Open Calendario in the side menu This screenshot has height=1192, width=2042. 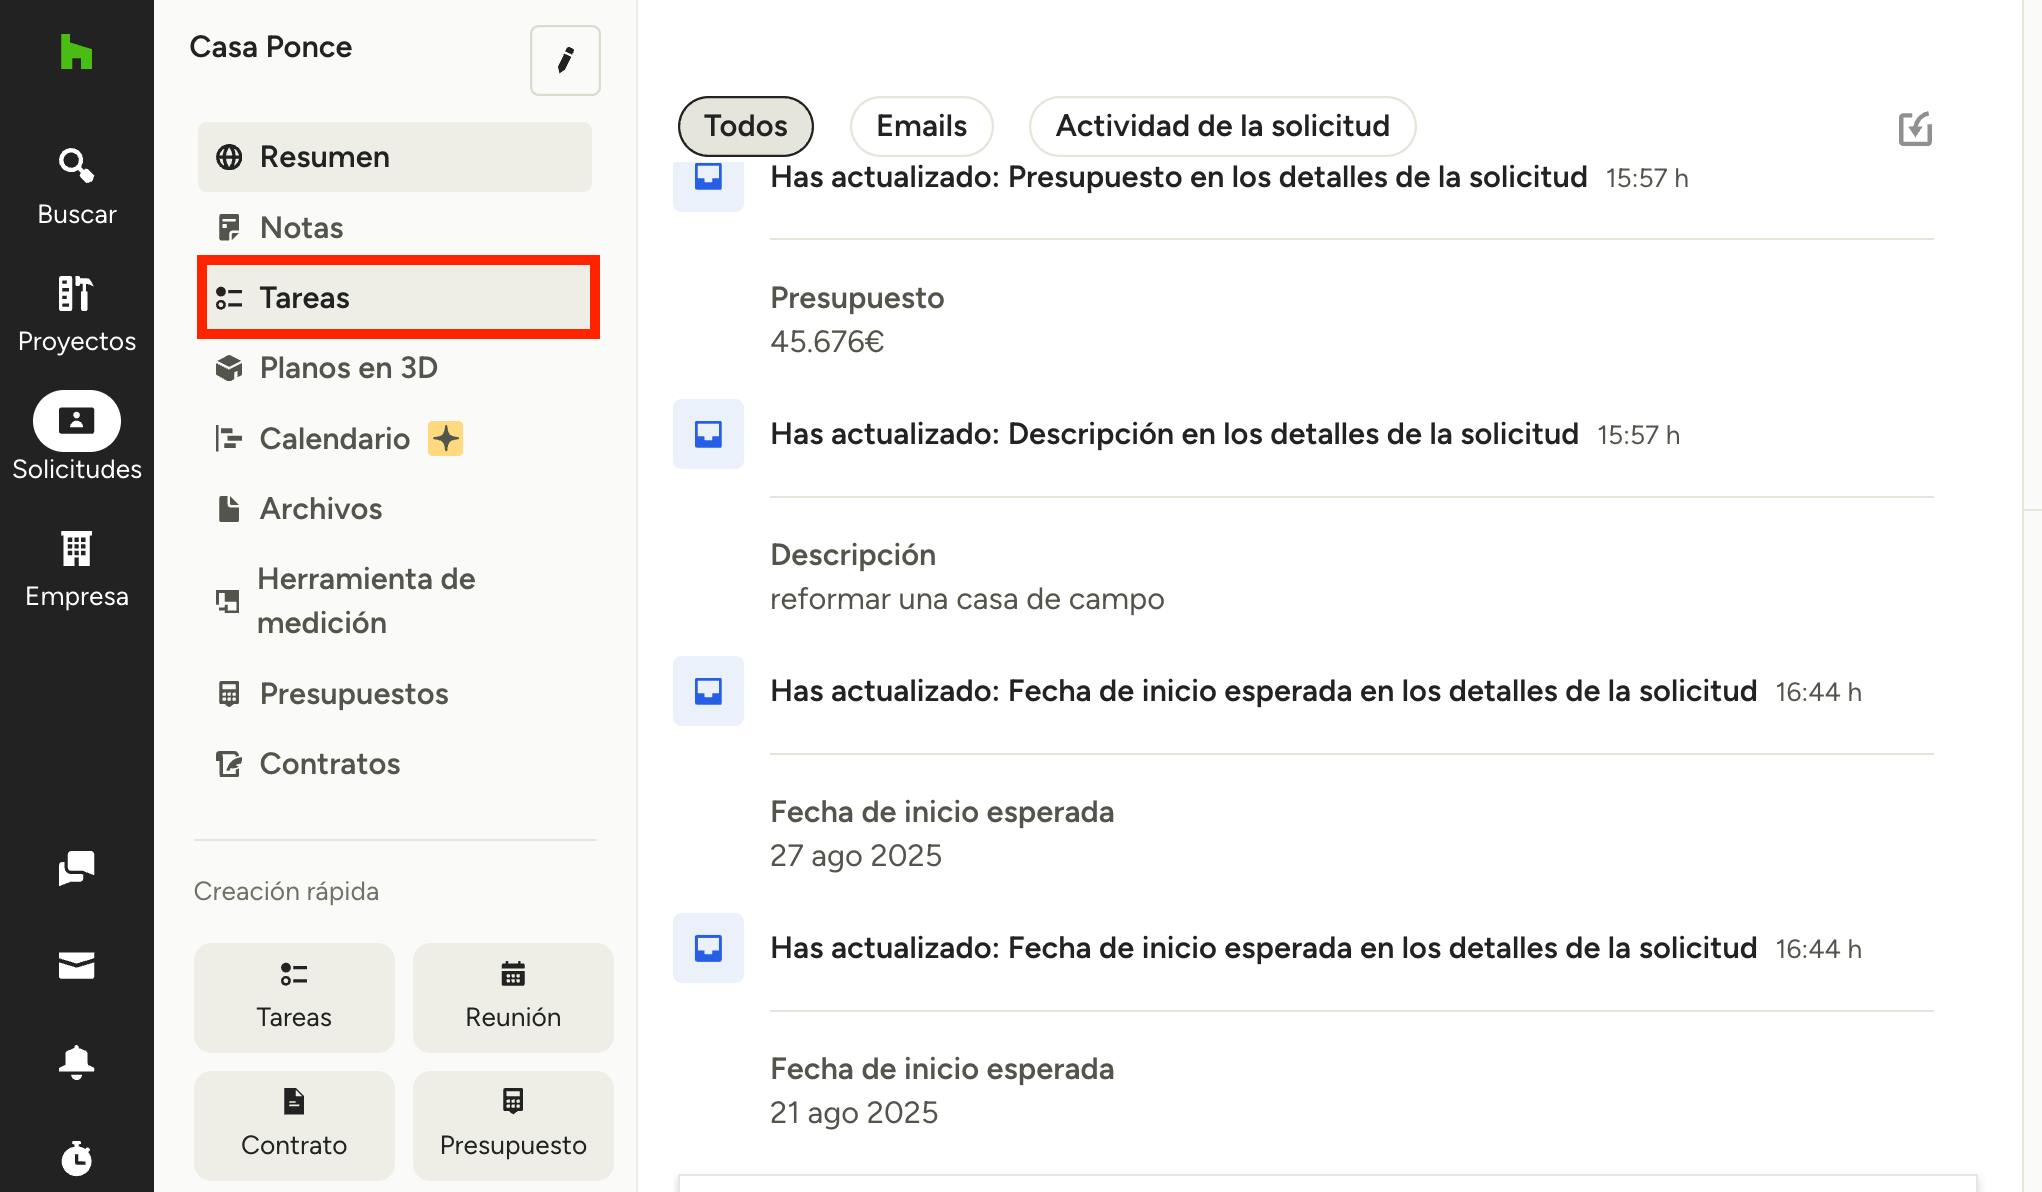334,439
